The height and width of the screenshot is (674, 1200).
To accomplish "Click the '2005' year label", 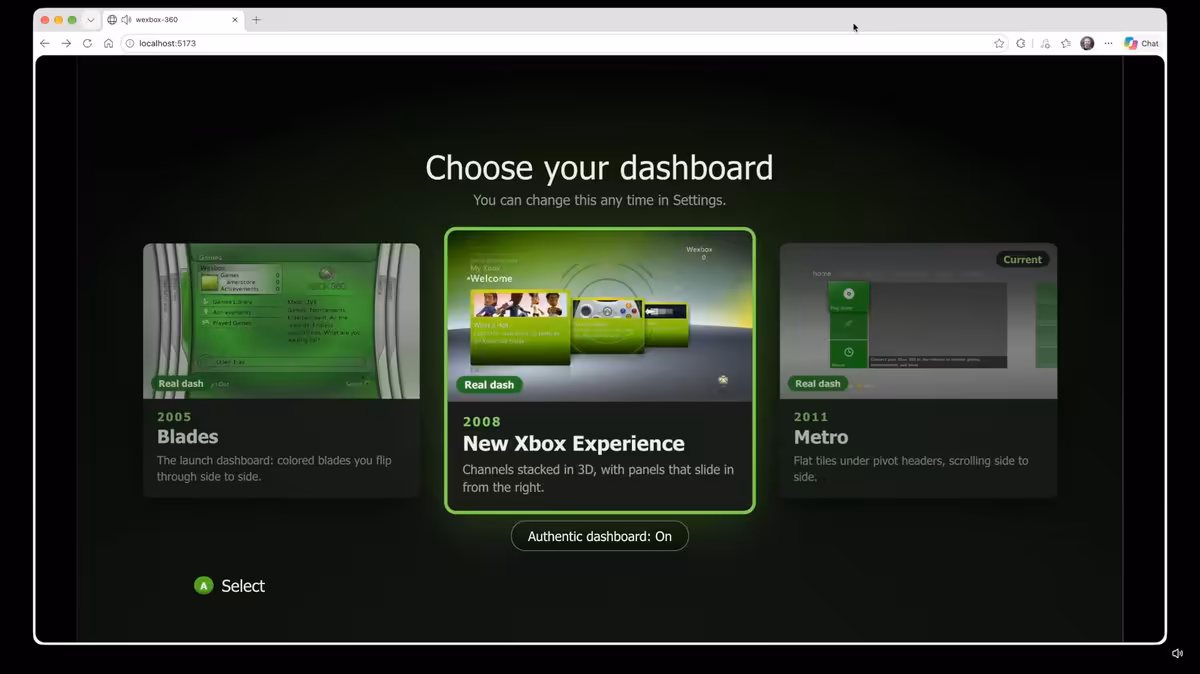I will pos(174,417).
